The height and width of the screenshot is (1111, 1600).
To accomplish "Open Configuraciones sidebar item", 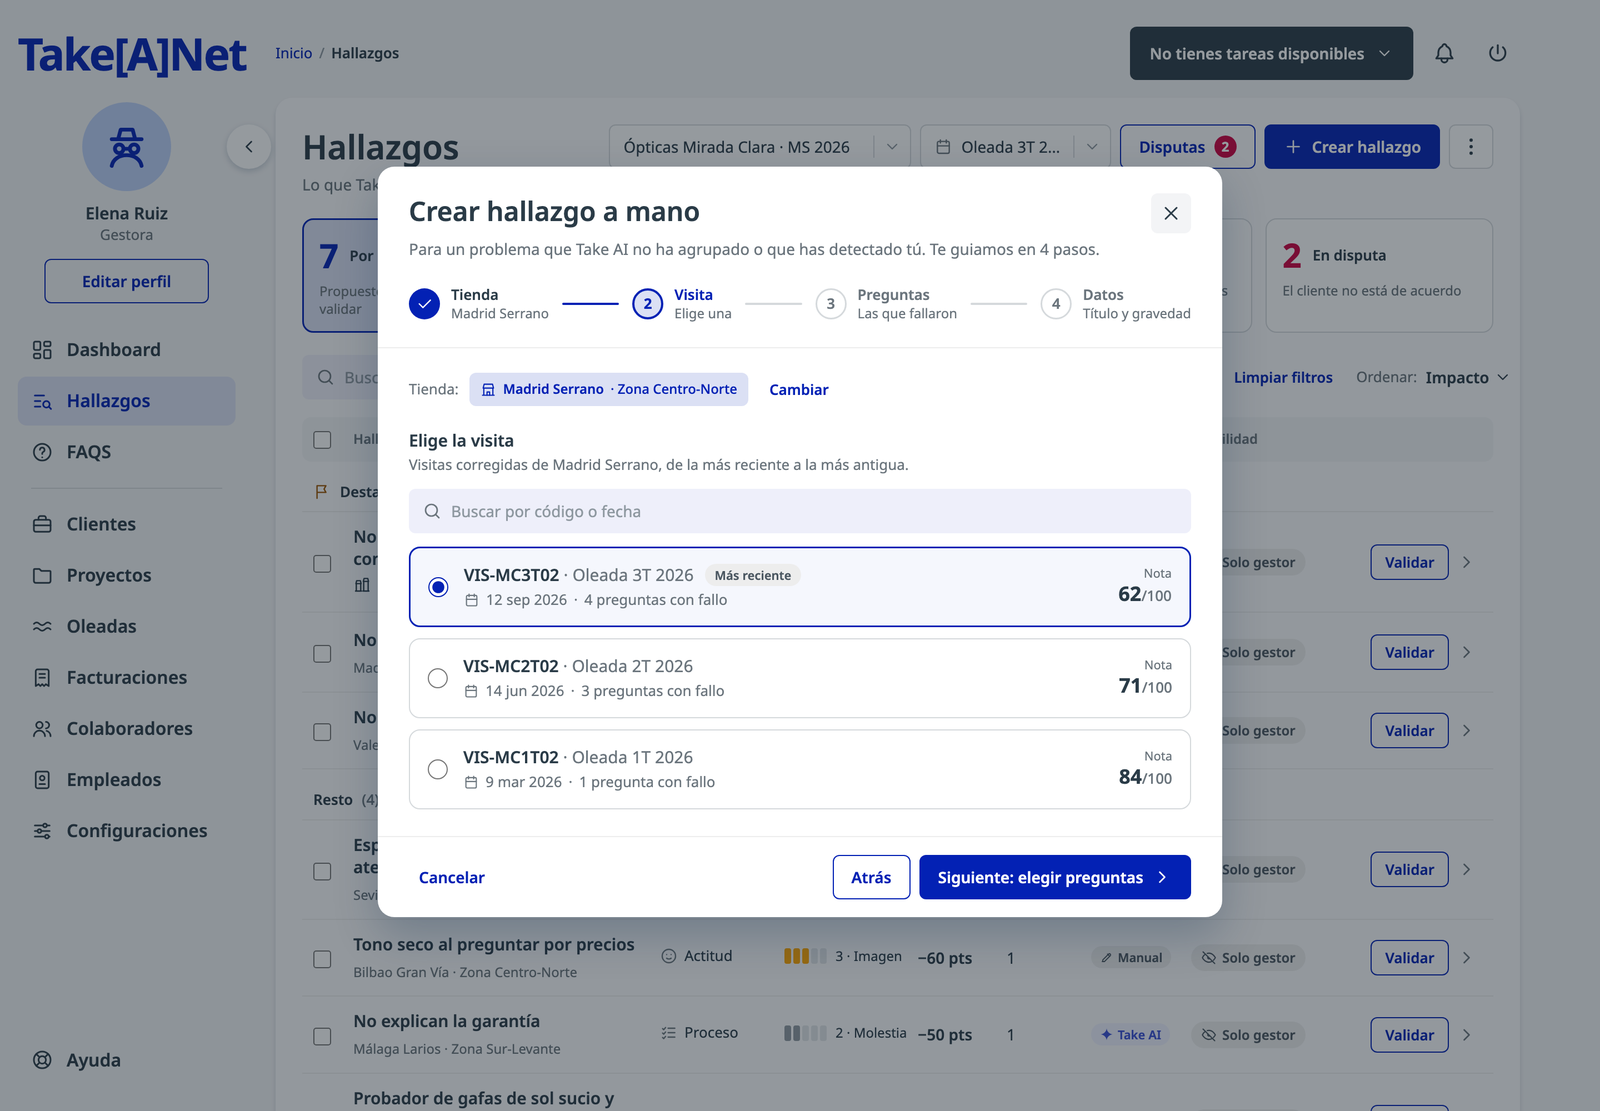I will pyautogui.click(x=126, y=830).
